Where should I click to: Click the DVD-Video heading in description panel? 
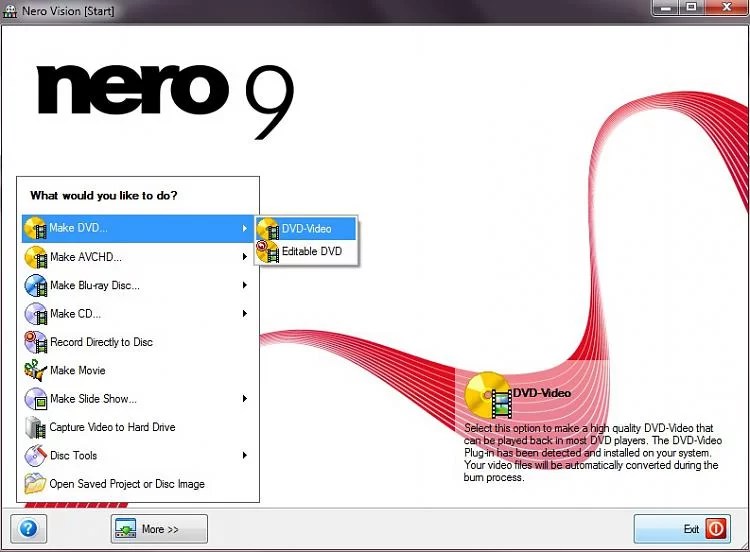click(x=542, y=393)
